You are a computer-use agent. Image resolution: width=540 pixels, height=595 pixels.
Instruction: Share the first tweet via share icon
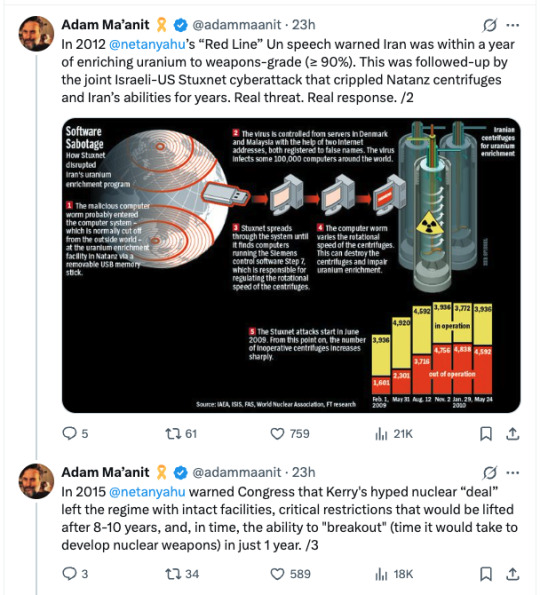(513, 433)
